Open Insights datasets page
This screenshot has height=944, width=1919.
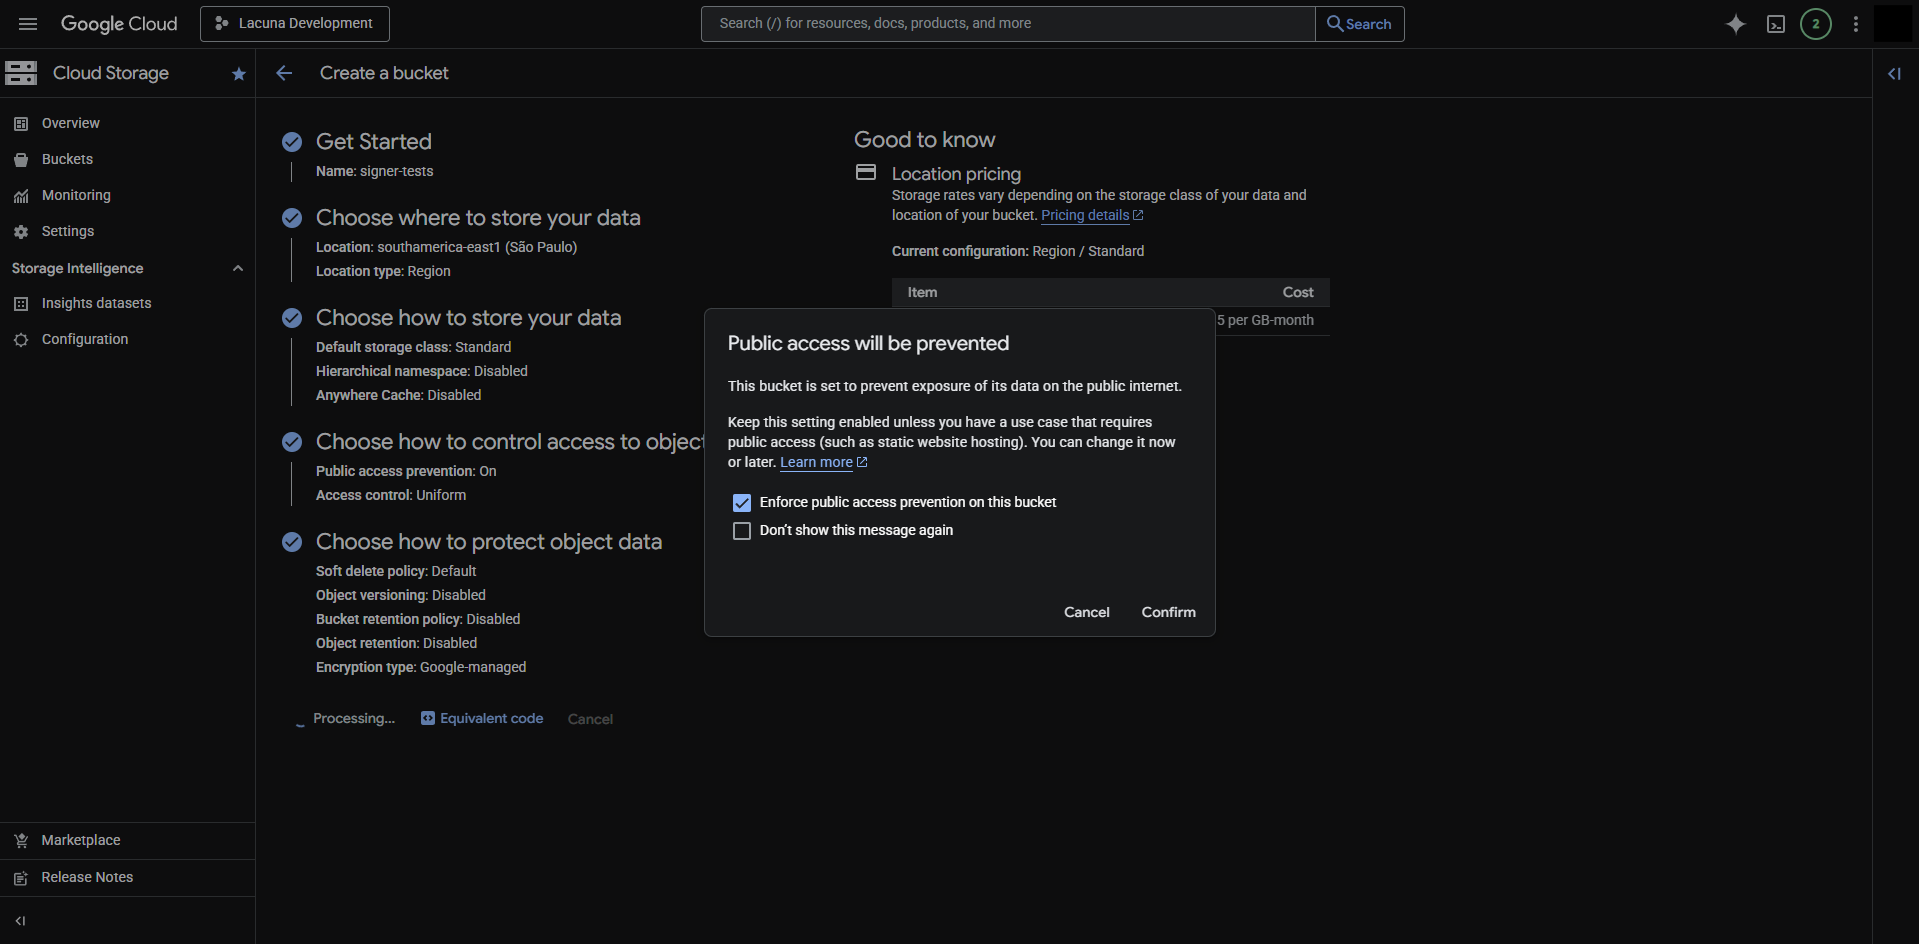coord(96,303)
